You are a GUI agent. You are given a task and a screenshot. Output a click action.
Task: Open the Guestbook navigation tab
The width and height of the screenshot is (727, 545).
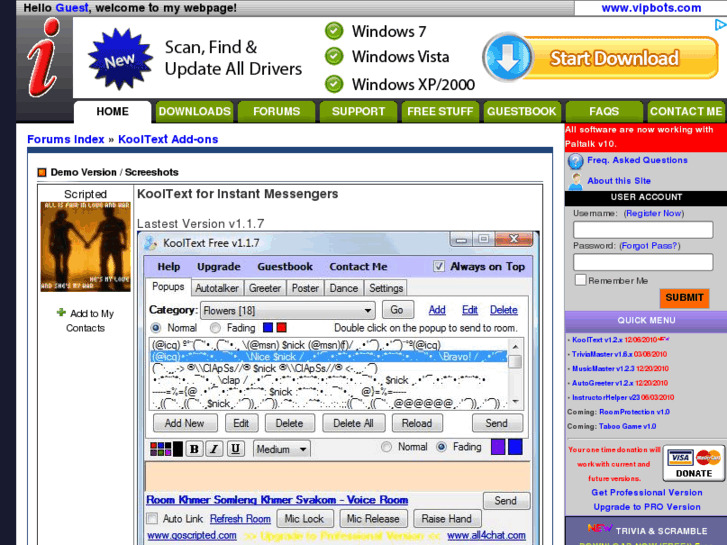522,112
